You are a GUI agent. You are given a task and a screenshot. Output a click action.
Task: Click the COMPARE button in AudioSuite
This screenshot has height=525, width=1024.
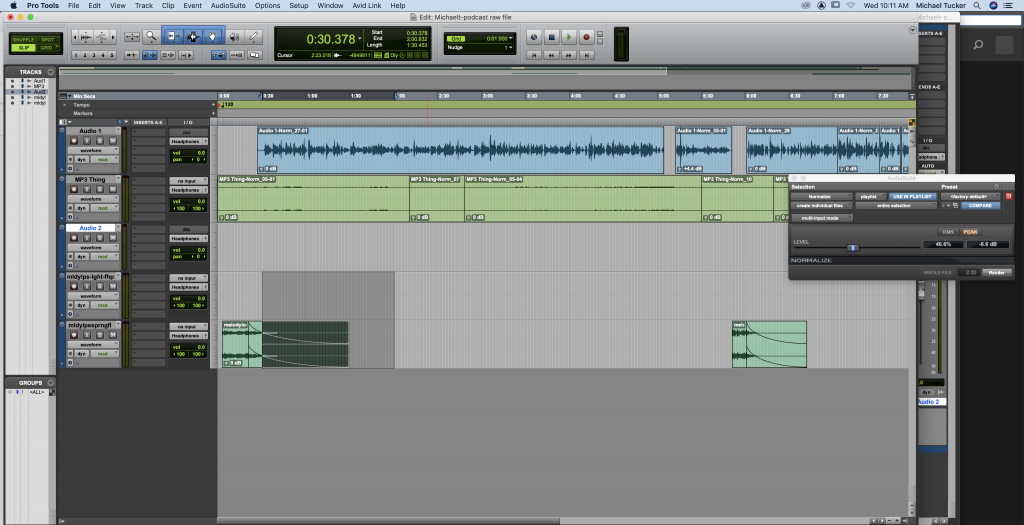pos(980,205)
